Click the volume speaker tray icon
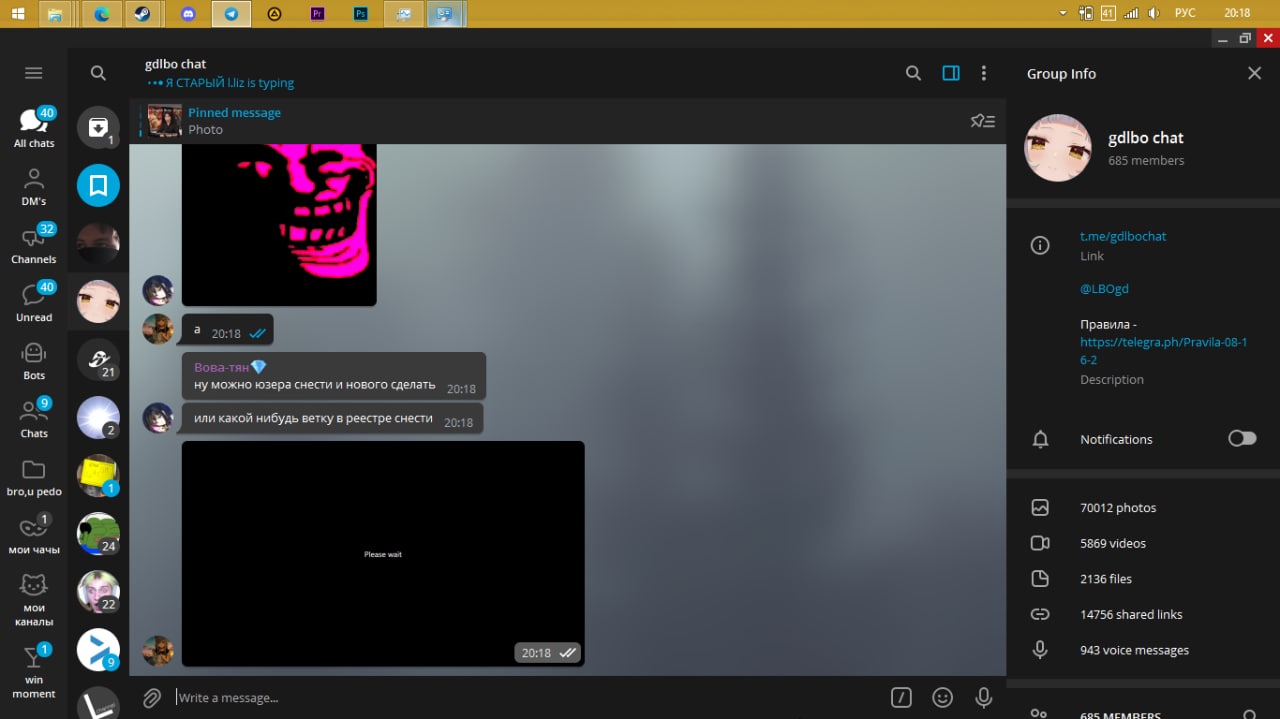 coord(1154,13)
